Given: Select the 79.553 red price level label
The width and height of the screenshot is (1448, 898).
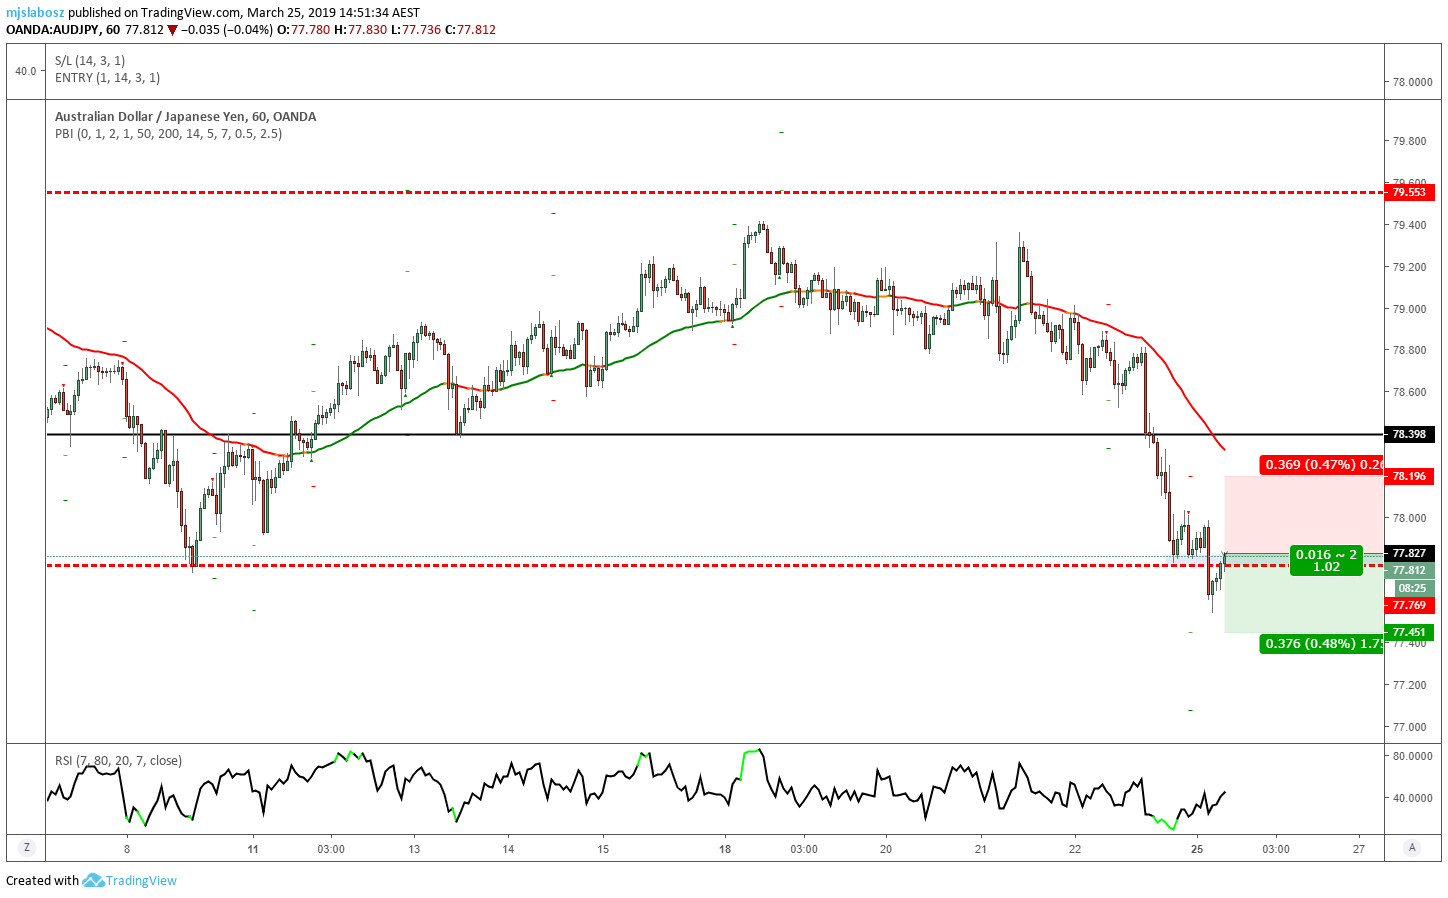Looking at the screenshot, I should [x=1409, y=192].
